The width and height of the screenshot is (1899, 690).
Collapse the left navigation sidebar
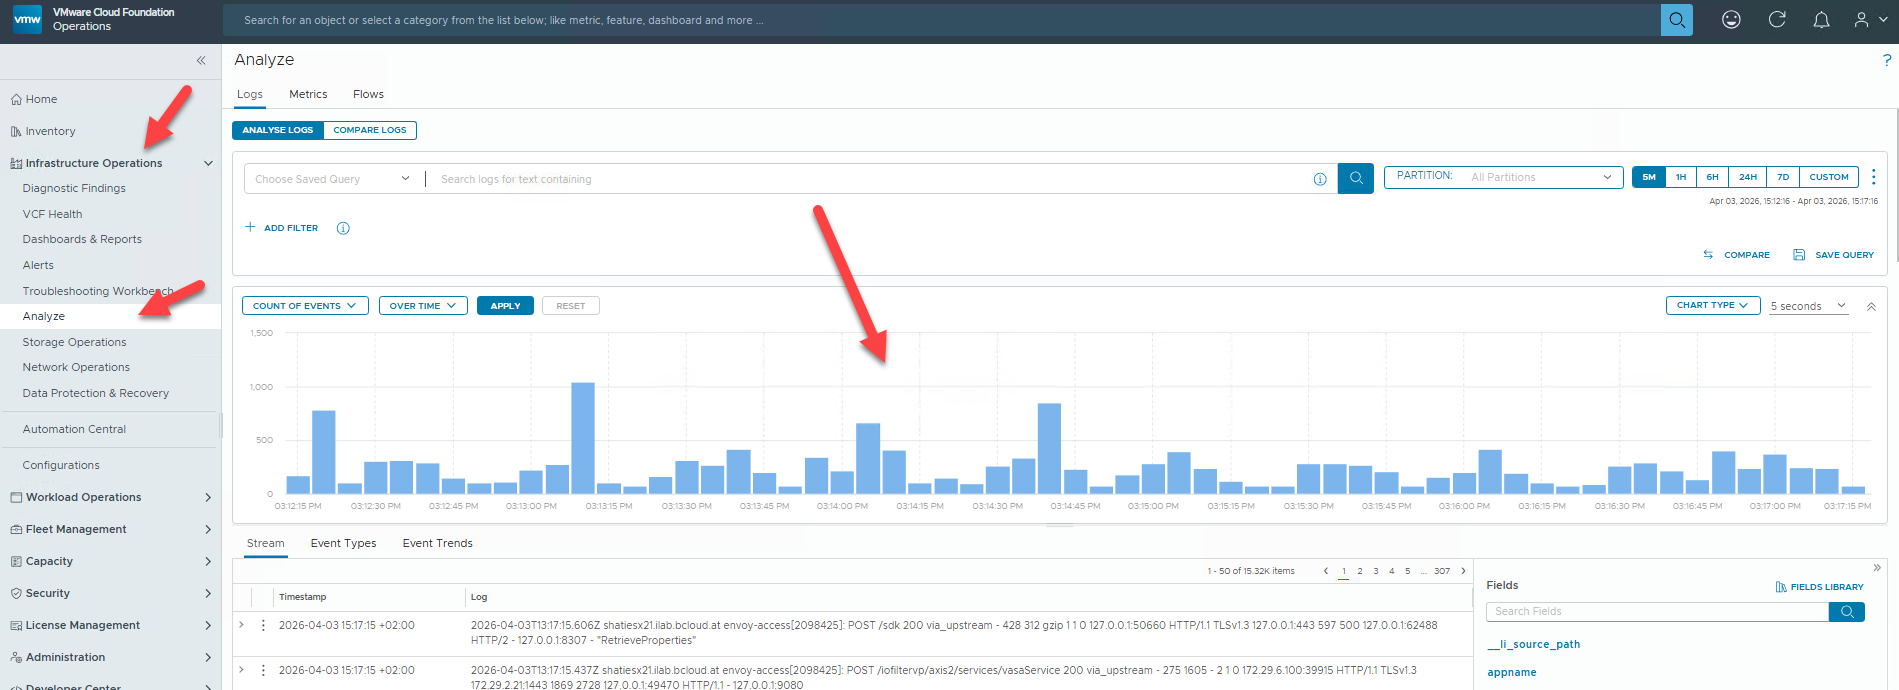pos(201,60)
